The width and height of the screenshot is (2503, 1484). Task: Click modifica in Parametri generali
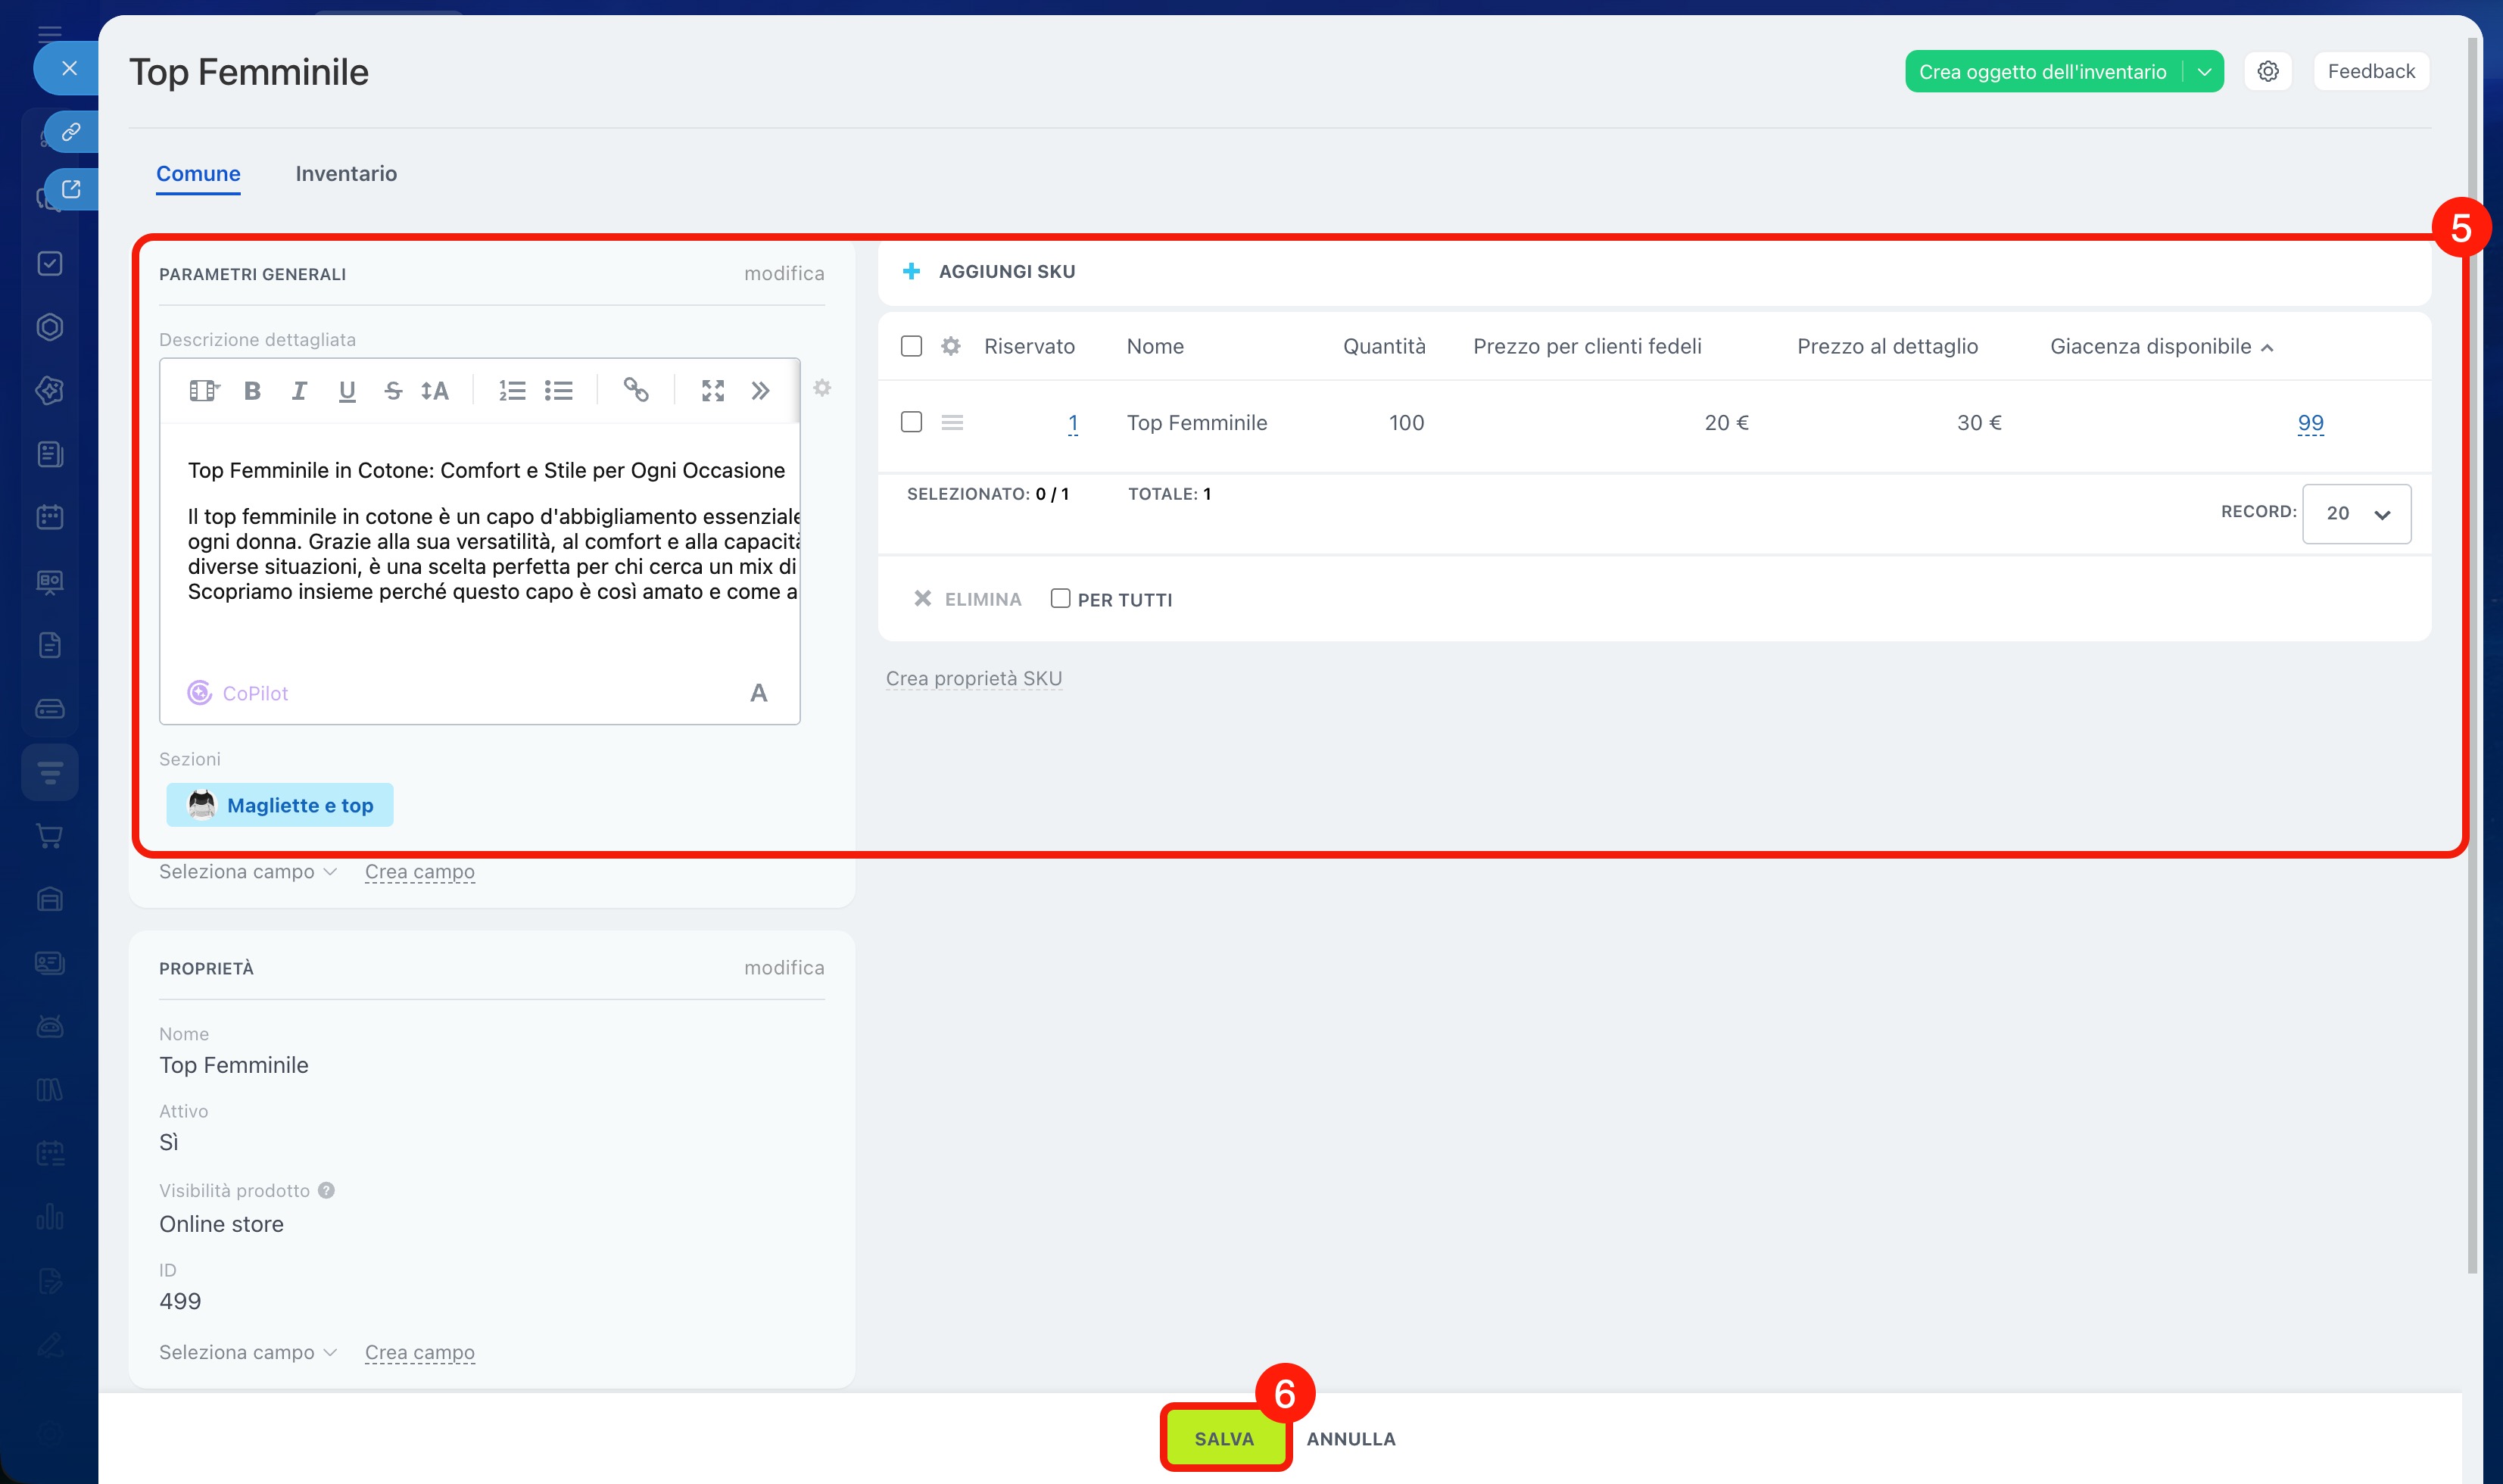(784, 273)
